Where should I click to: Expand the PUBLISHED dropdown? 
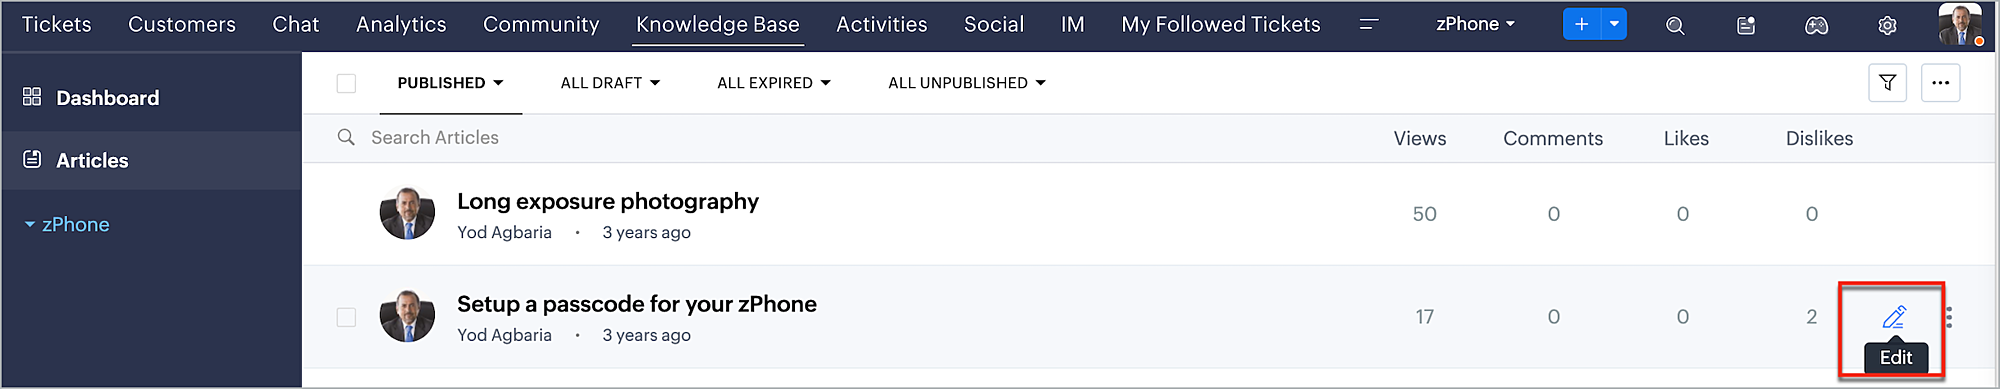pos(450,83)
